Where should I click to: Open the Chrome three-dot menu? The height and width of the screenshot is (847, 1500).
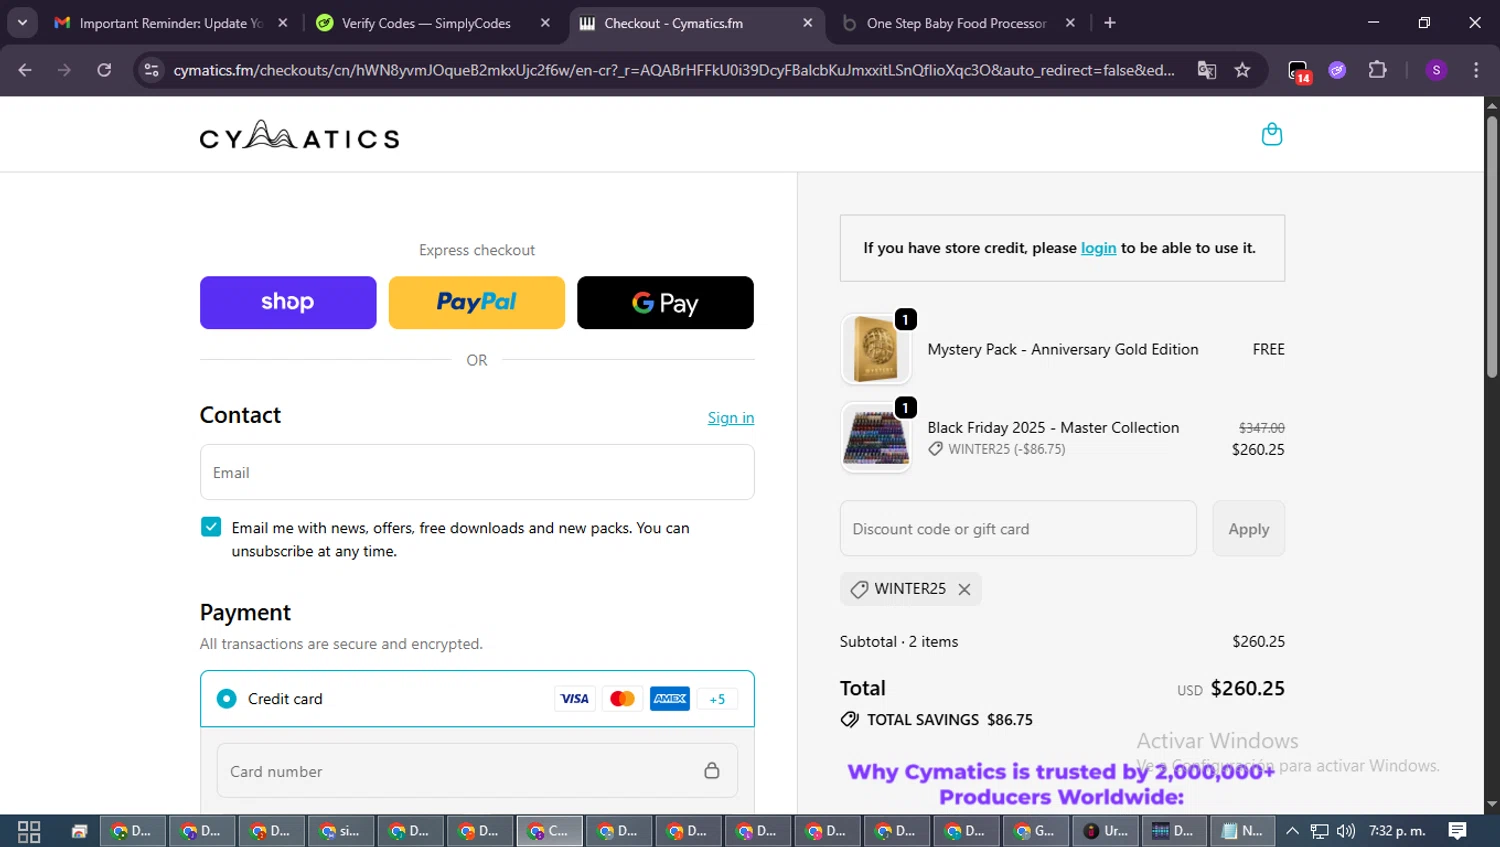click(1476, 70)
